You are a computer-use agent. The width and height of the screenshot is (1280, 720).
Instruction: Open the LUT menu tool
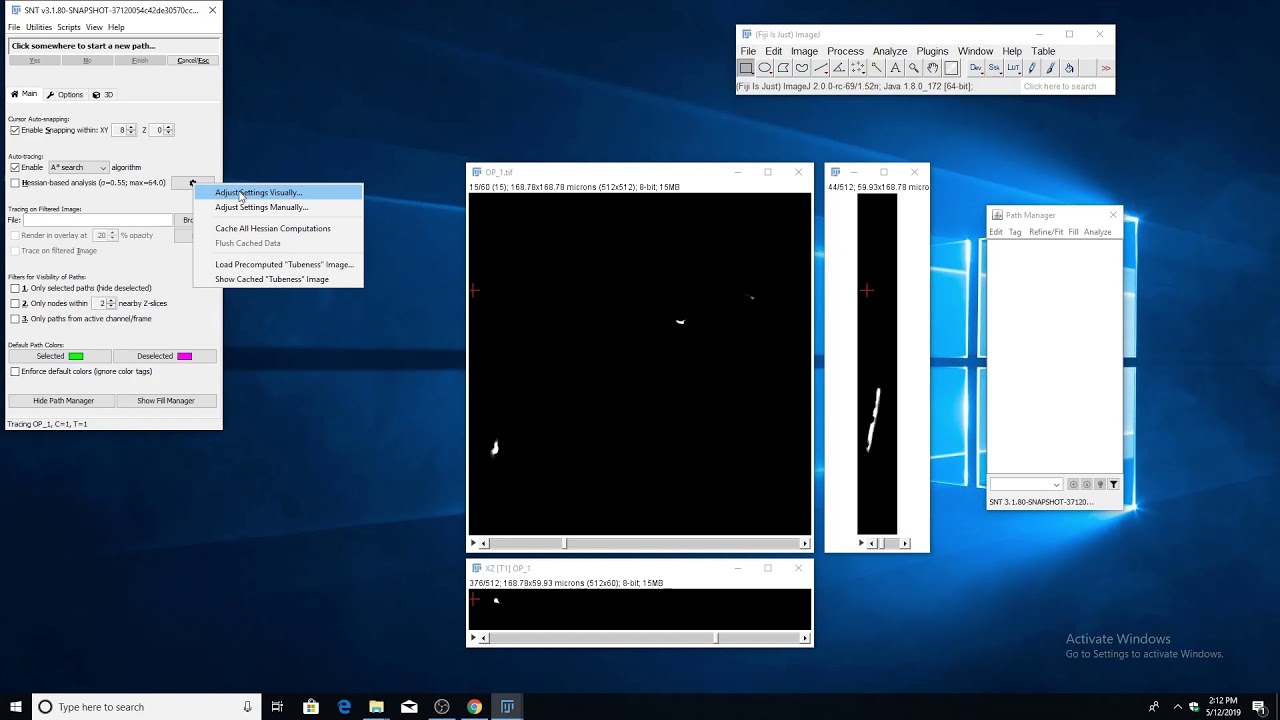(x=1013, y=68)
